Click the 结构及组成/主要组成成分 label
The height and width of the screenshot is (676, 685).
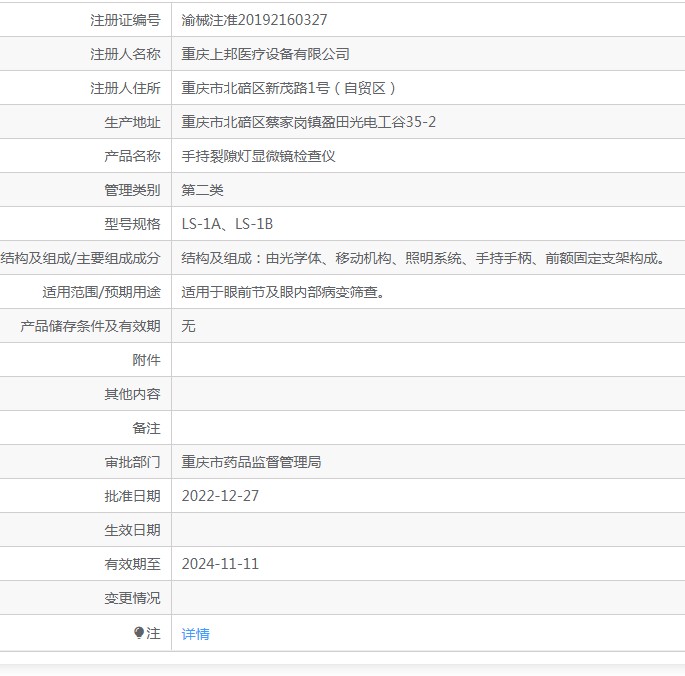click(x=80, y=258)
